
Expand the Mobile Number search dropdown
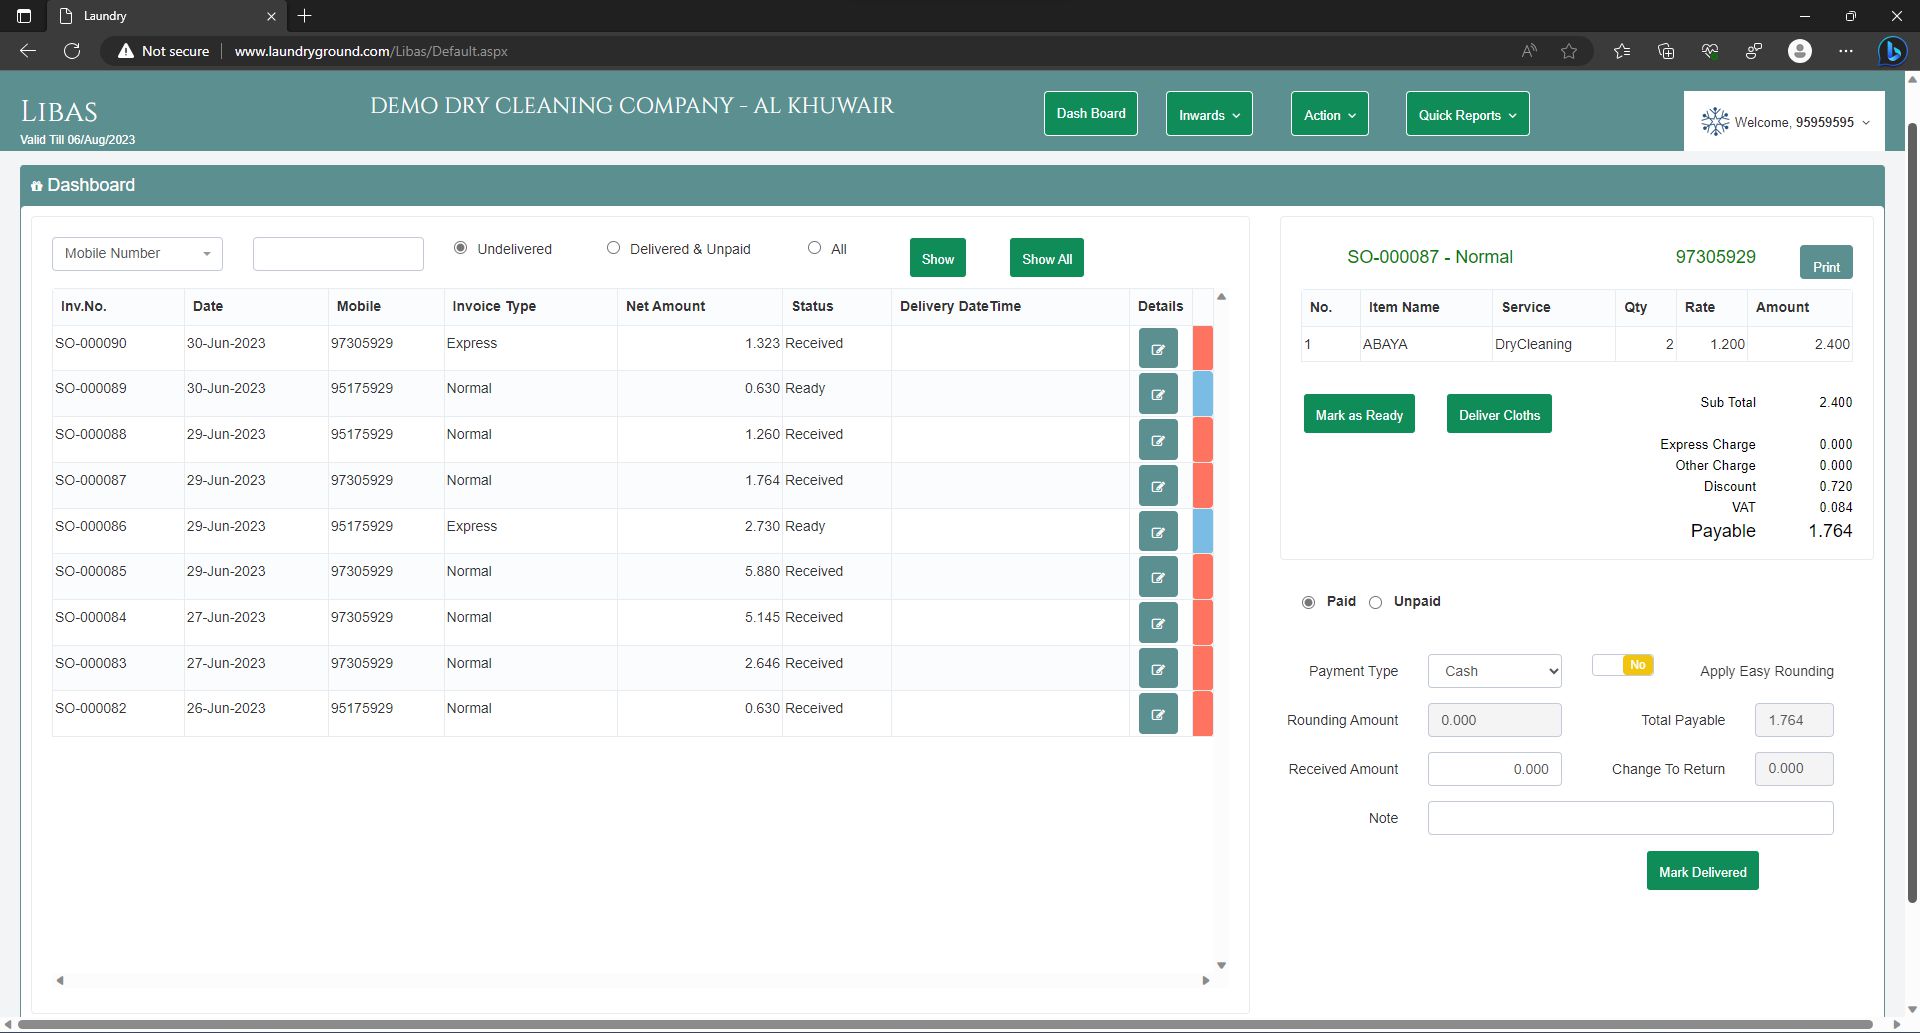tap(137, 254)
